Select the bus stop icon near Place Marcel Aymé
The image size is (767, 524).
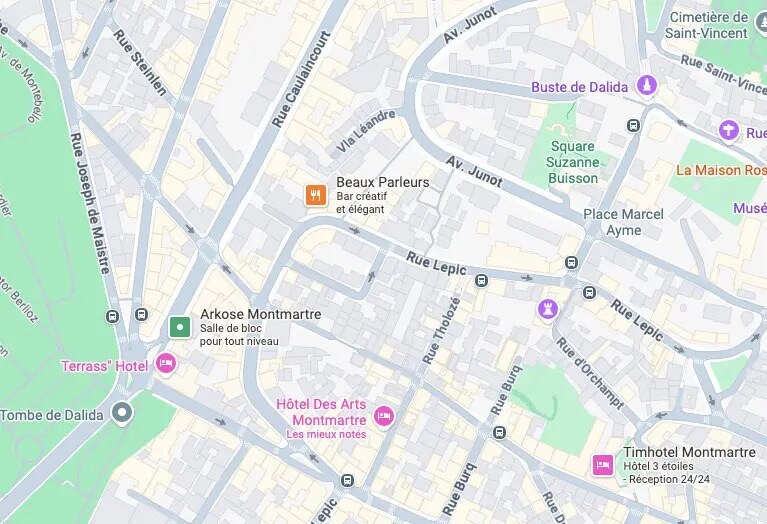pos(571,263)
